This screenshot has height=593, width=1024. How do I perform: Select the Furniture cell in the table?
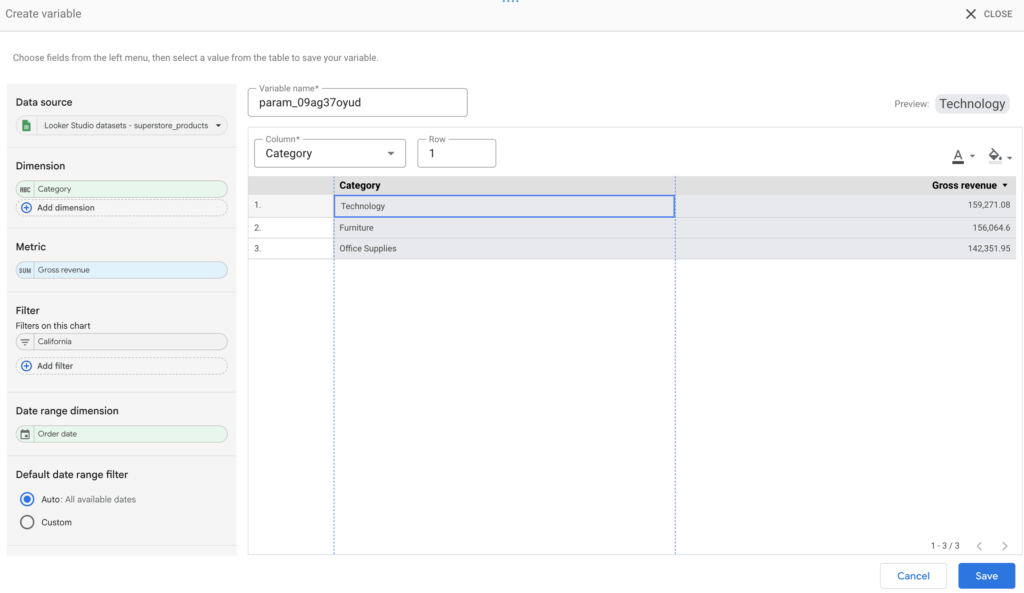[504, 228]
